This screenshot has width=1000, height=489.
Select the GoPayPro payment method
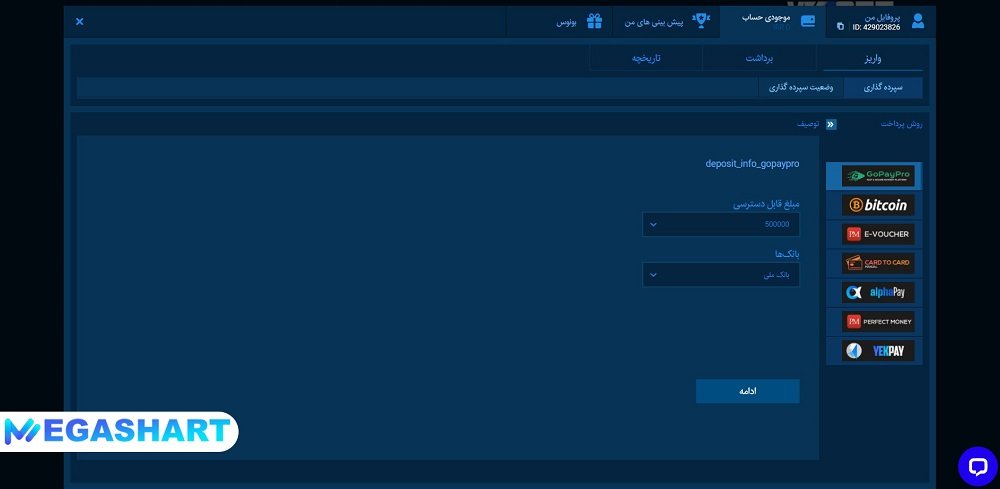[877, 176]
